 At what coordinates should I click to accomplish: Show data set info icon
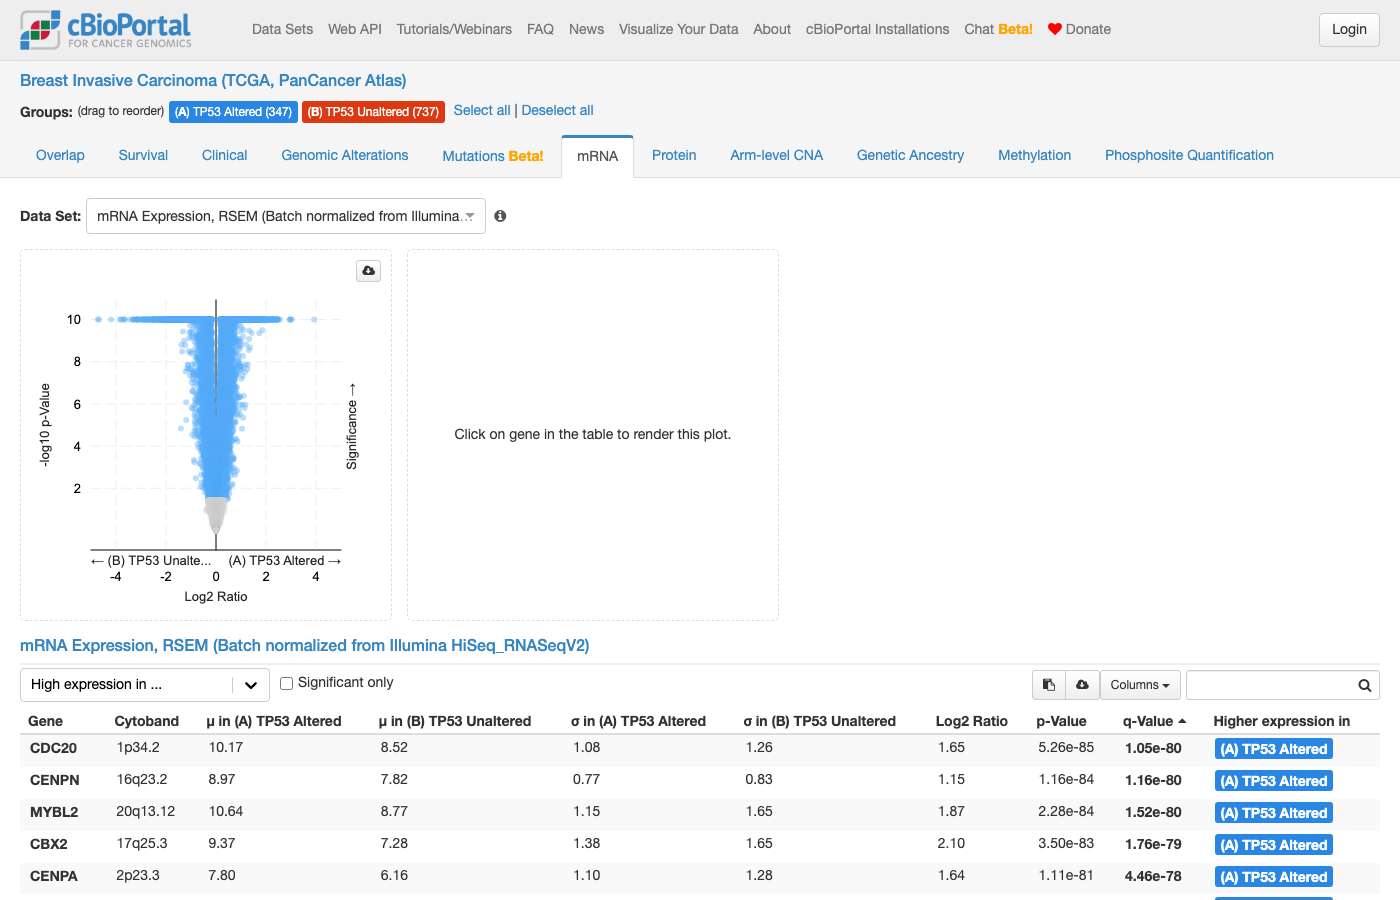(x=500, y=216)
